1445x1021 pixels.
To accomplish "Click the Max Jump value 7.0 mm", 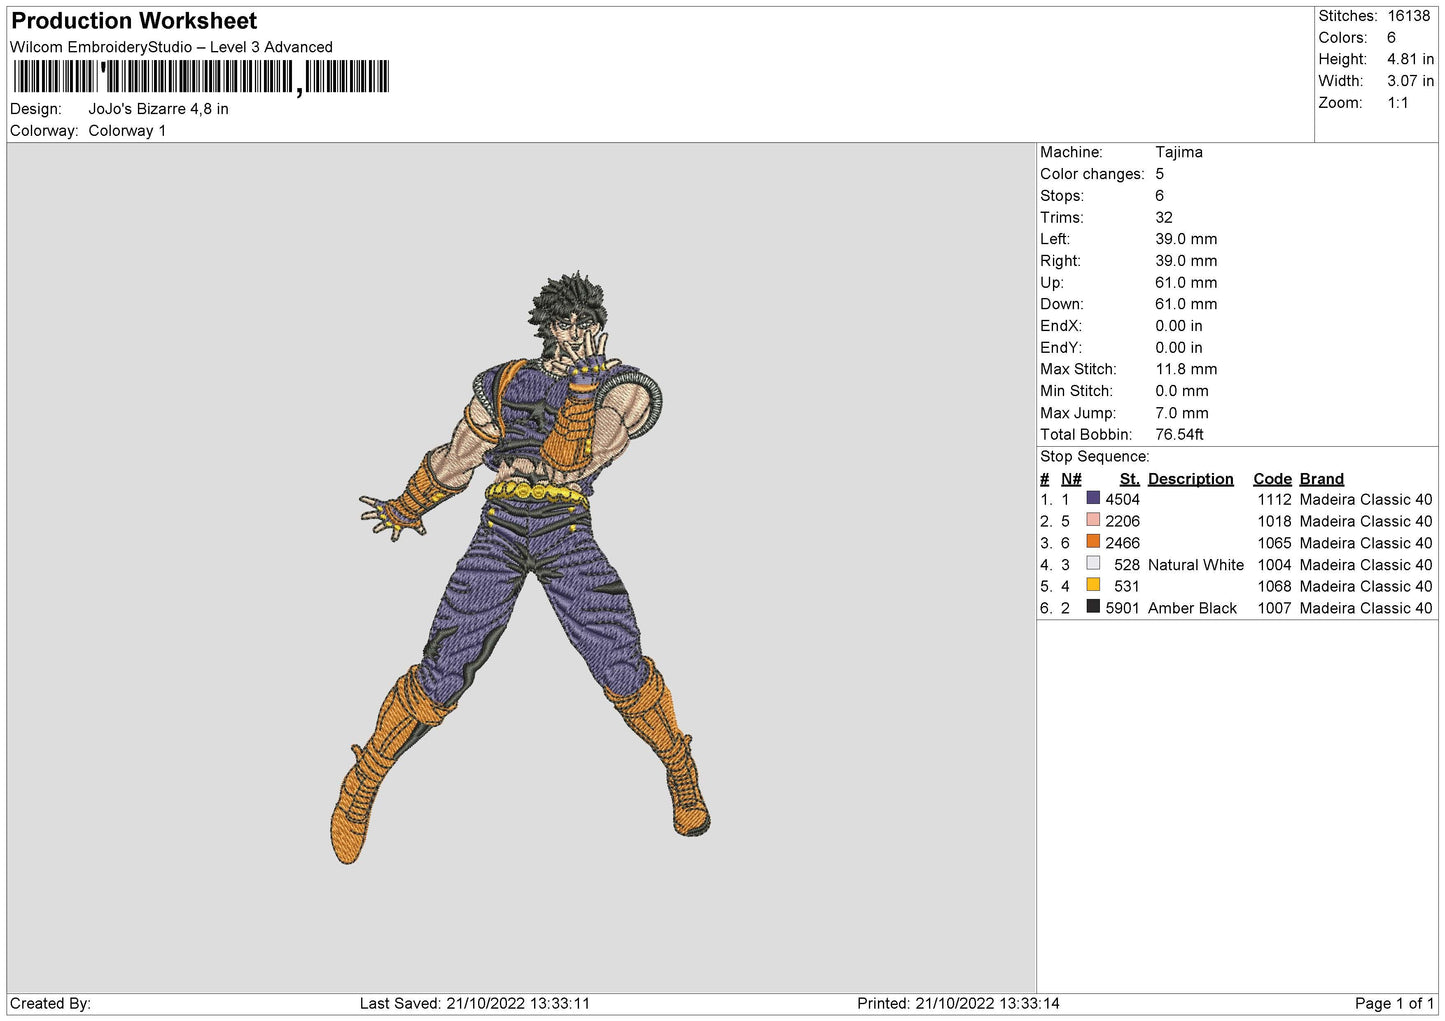I will (1182, 413).
